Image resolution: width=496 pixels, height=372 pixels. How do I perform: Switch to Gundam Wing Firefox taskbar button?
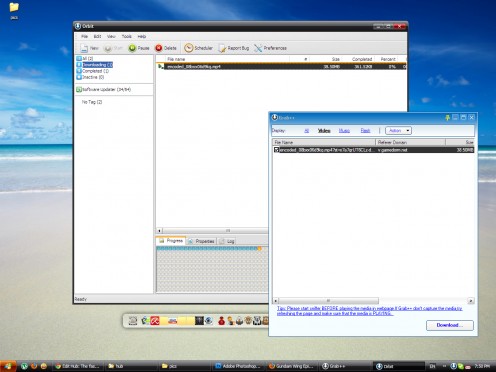click(292, 366)
